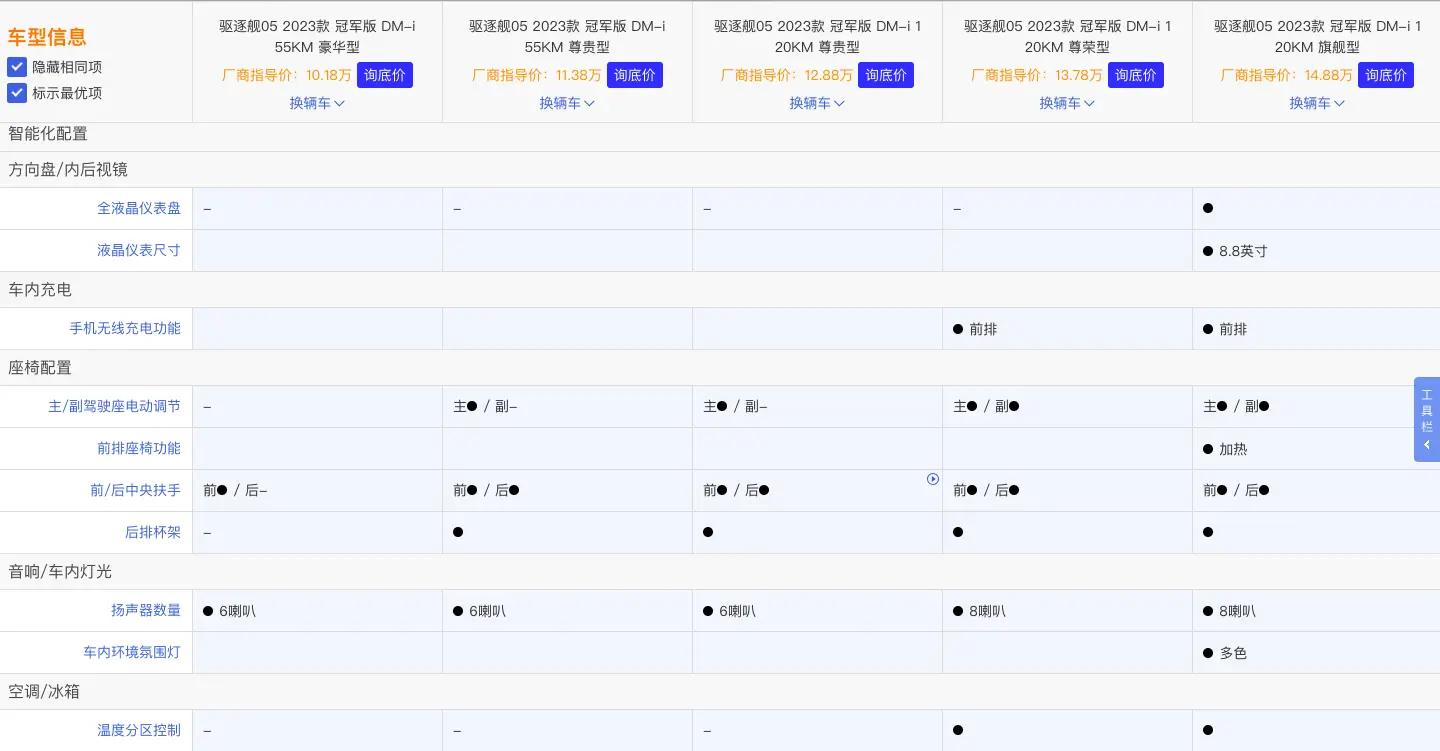The image size is (1440, 751).
Task: Play the video for 前/后中央扶手 feature
Action: [933, 479]
